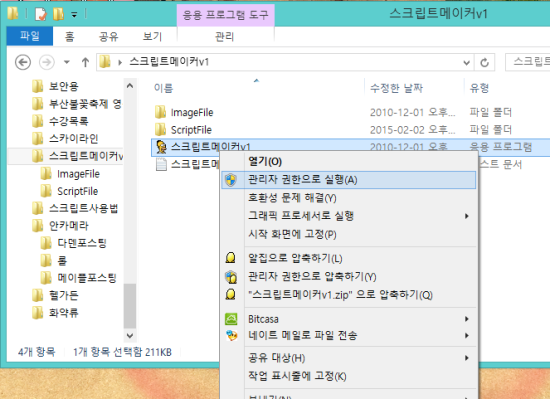Select the ScriptFile folder in file list

point(191,130)
